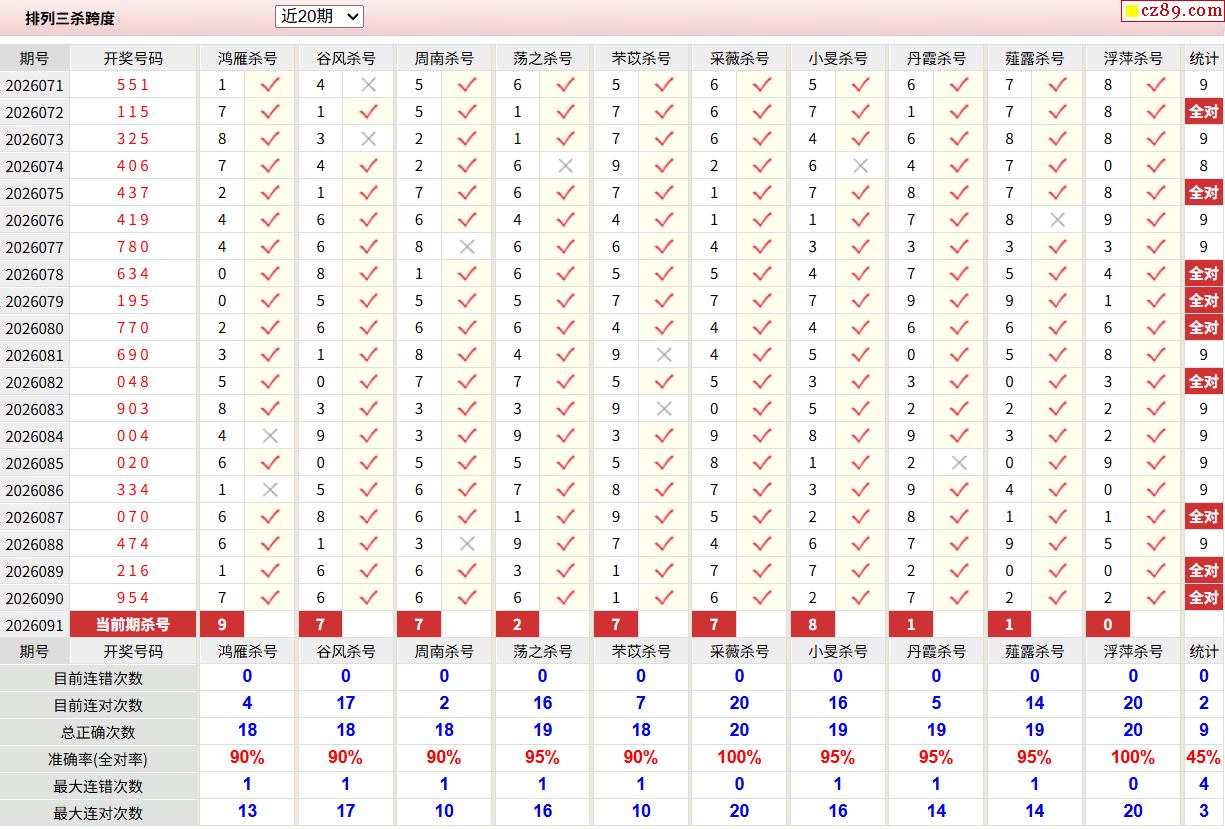Click the 芣苡 cross mark in row 2026083
1225x829 pixels.
pyautogui.click(x=663, y=409)
